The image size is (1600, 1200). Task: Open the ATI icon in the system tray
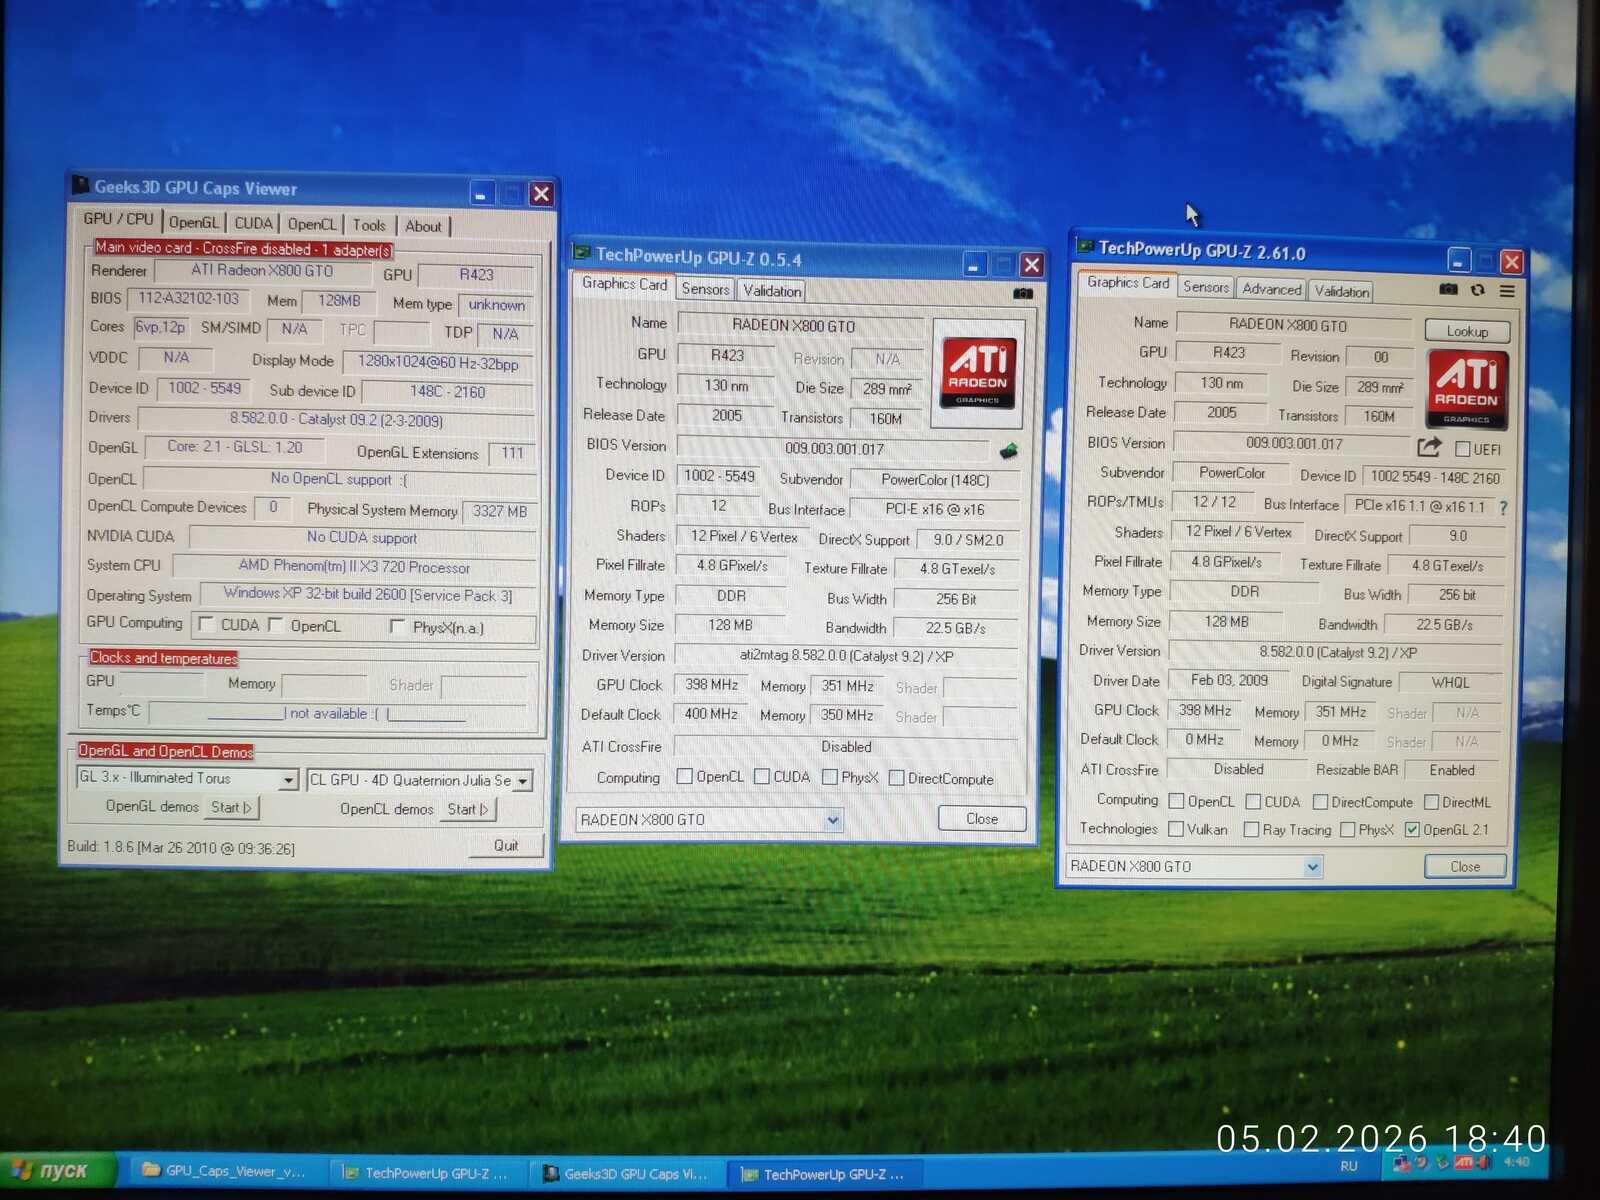1464,1162
